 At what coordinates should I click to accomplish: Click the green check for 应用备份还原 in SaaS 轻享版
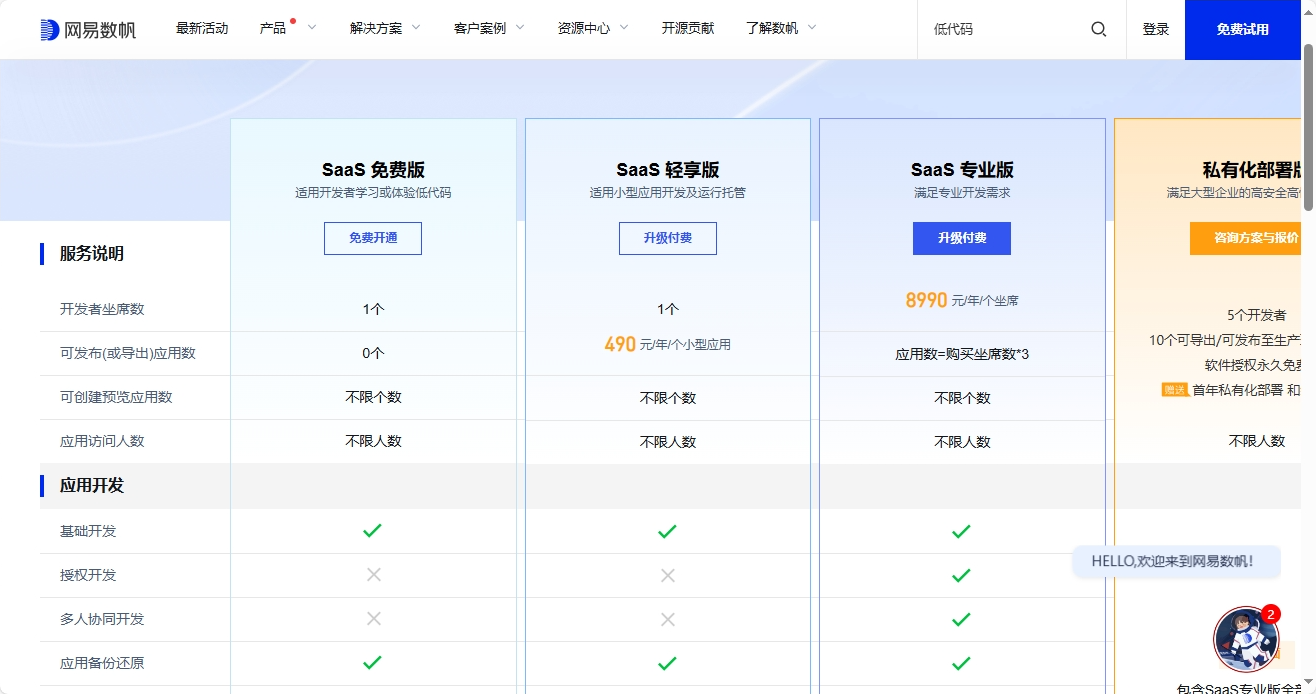(x=667, y=663)
